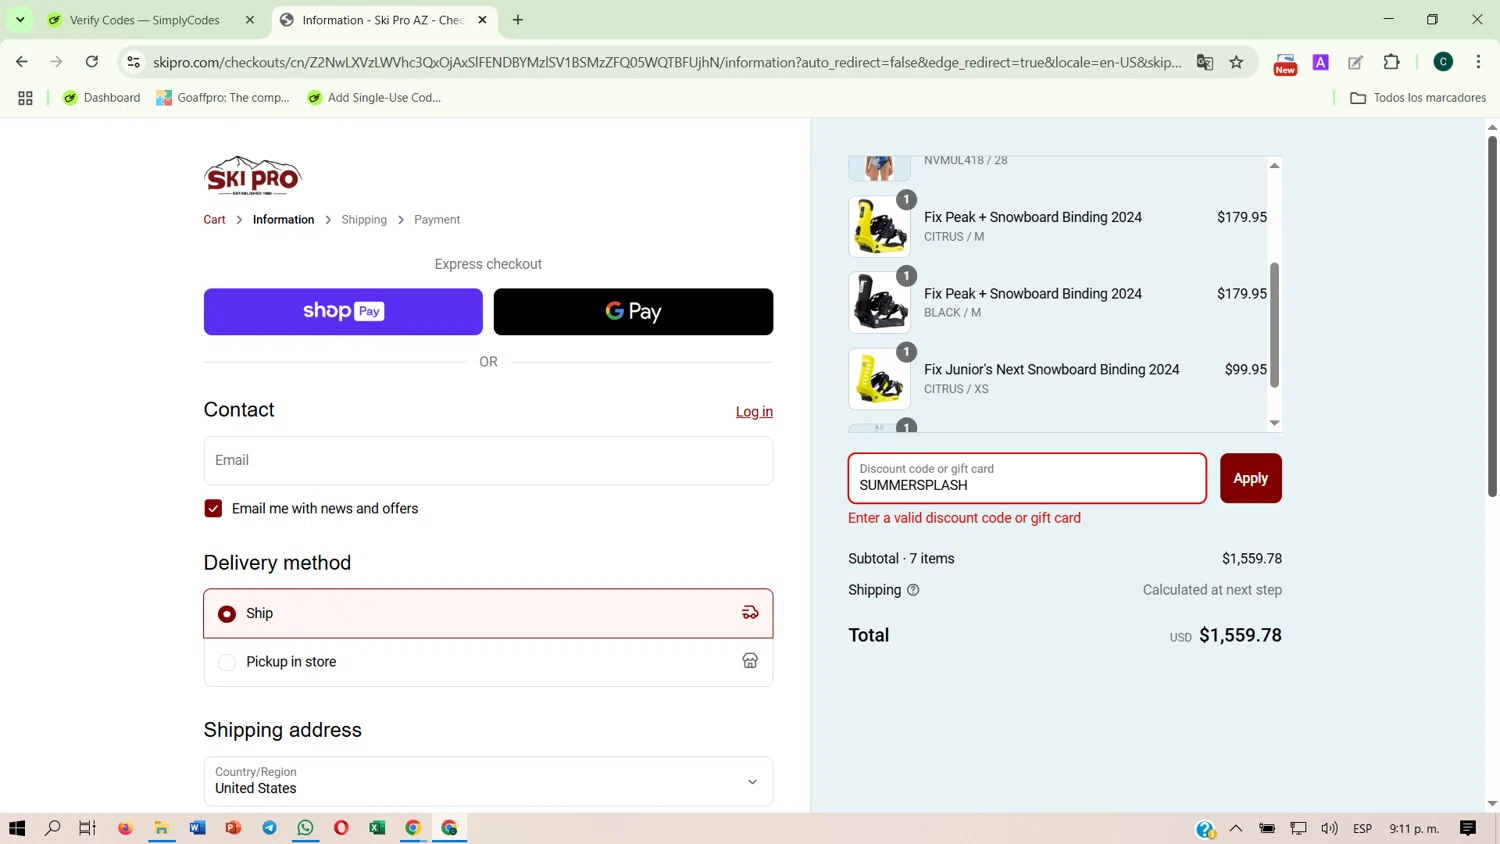
Task: Select the Information Ski Pro tab
Action: click(x=383, y=20)
